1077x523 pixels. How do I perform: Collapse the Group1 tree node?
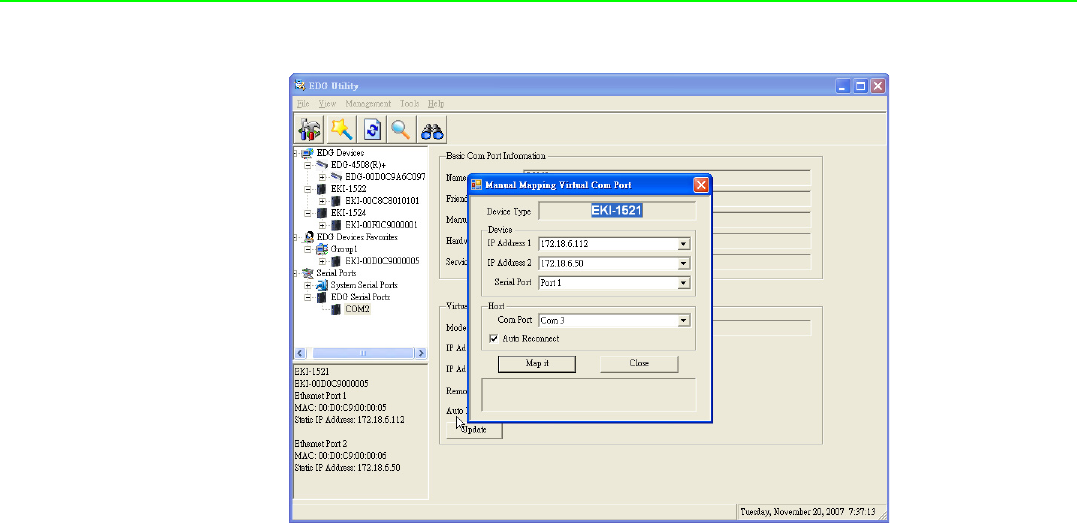308,249
